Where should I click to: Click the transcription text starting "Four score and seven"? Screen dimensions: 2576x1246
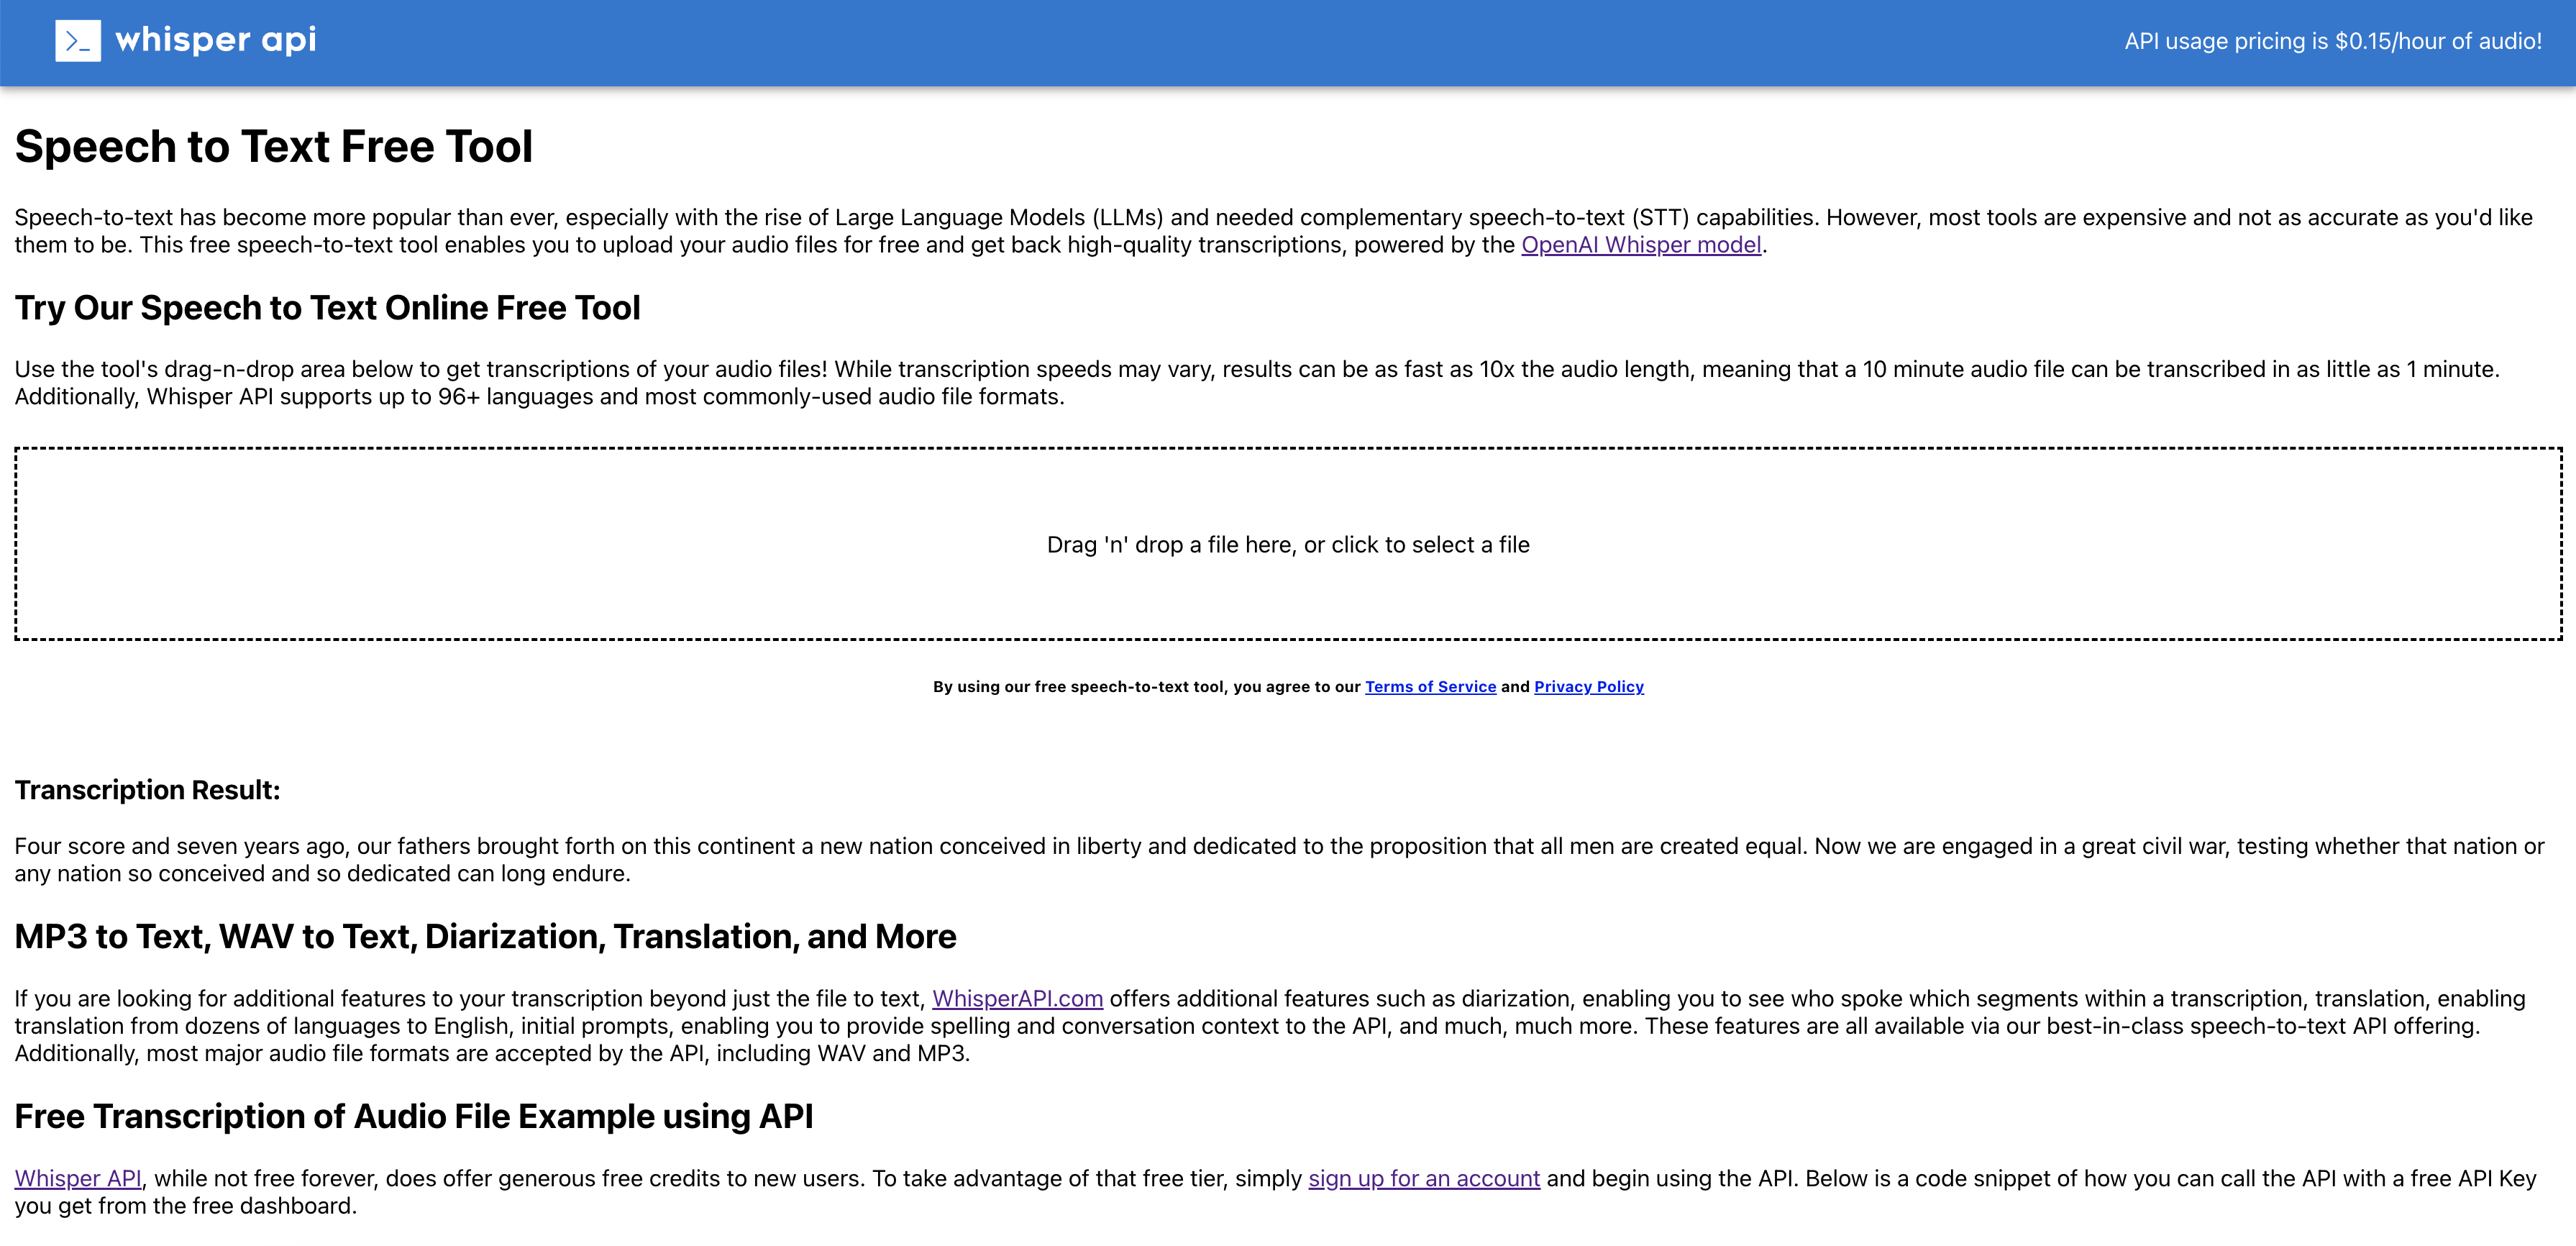[x=1279, y=860]
